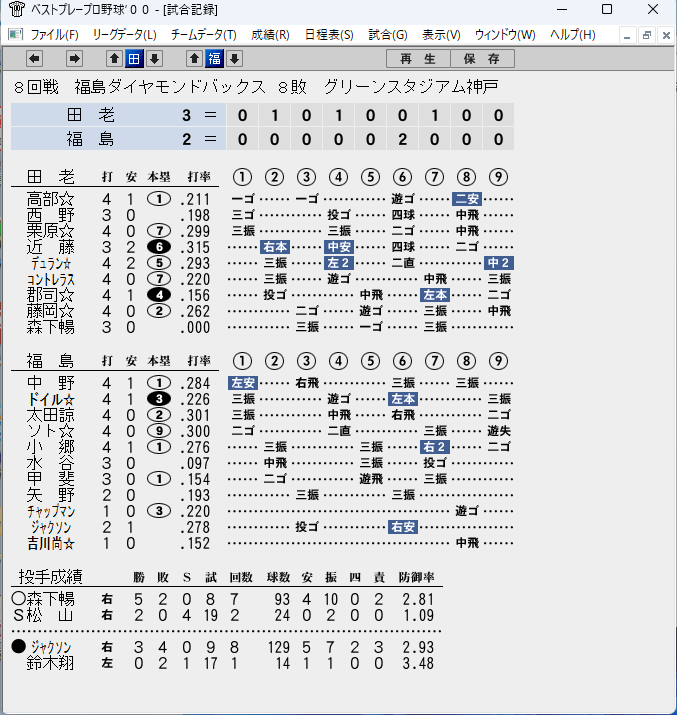
Task: Select batter チャップマン in 福島 lineup
Action: point(50,511)
